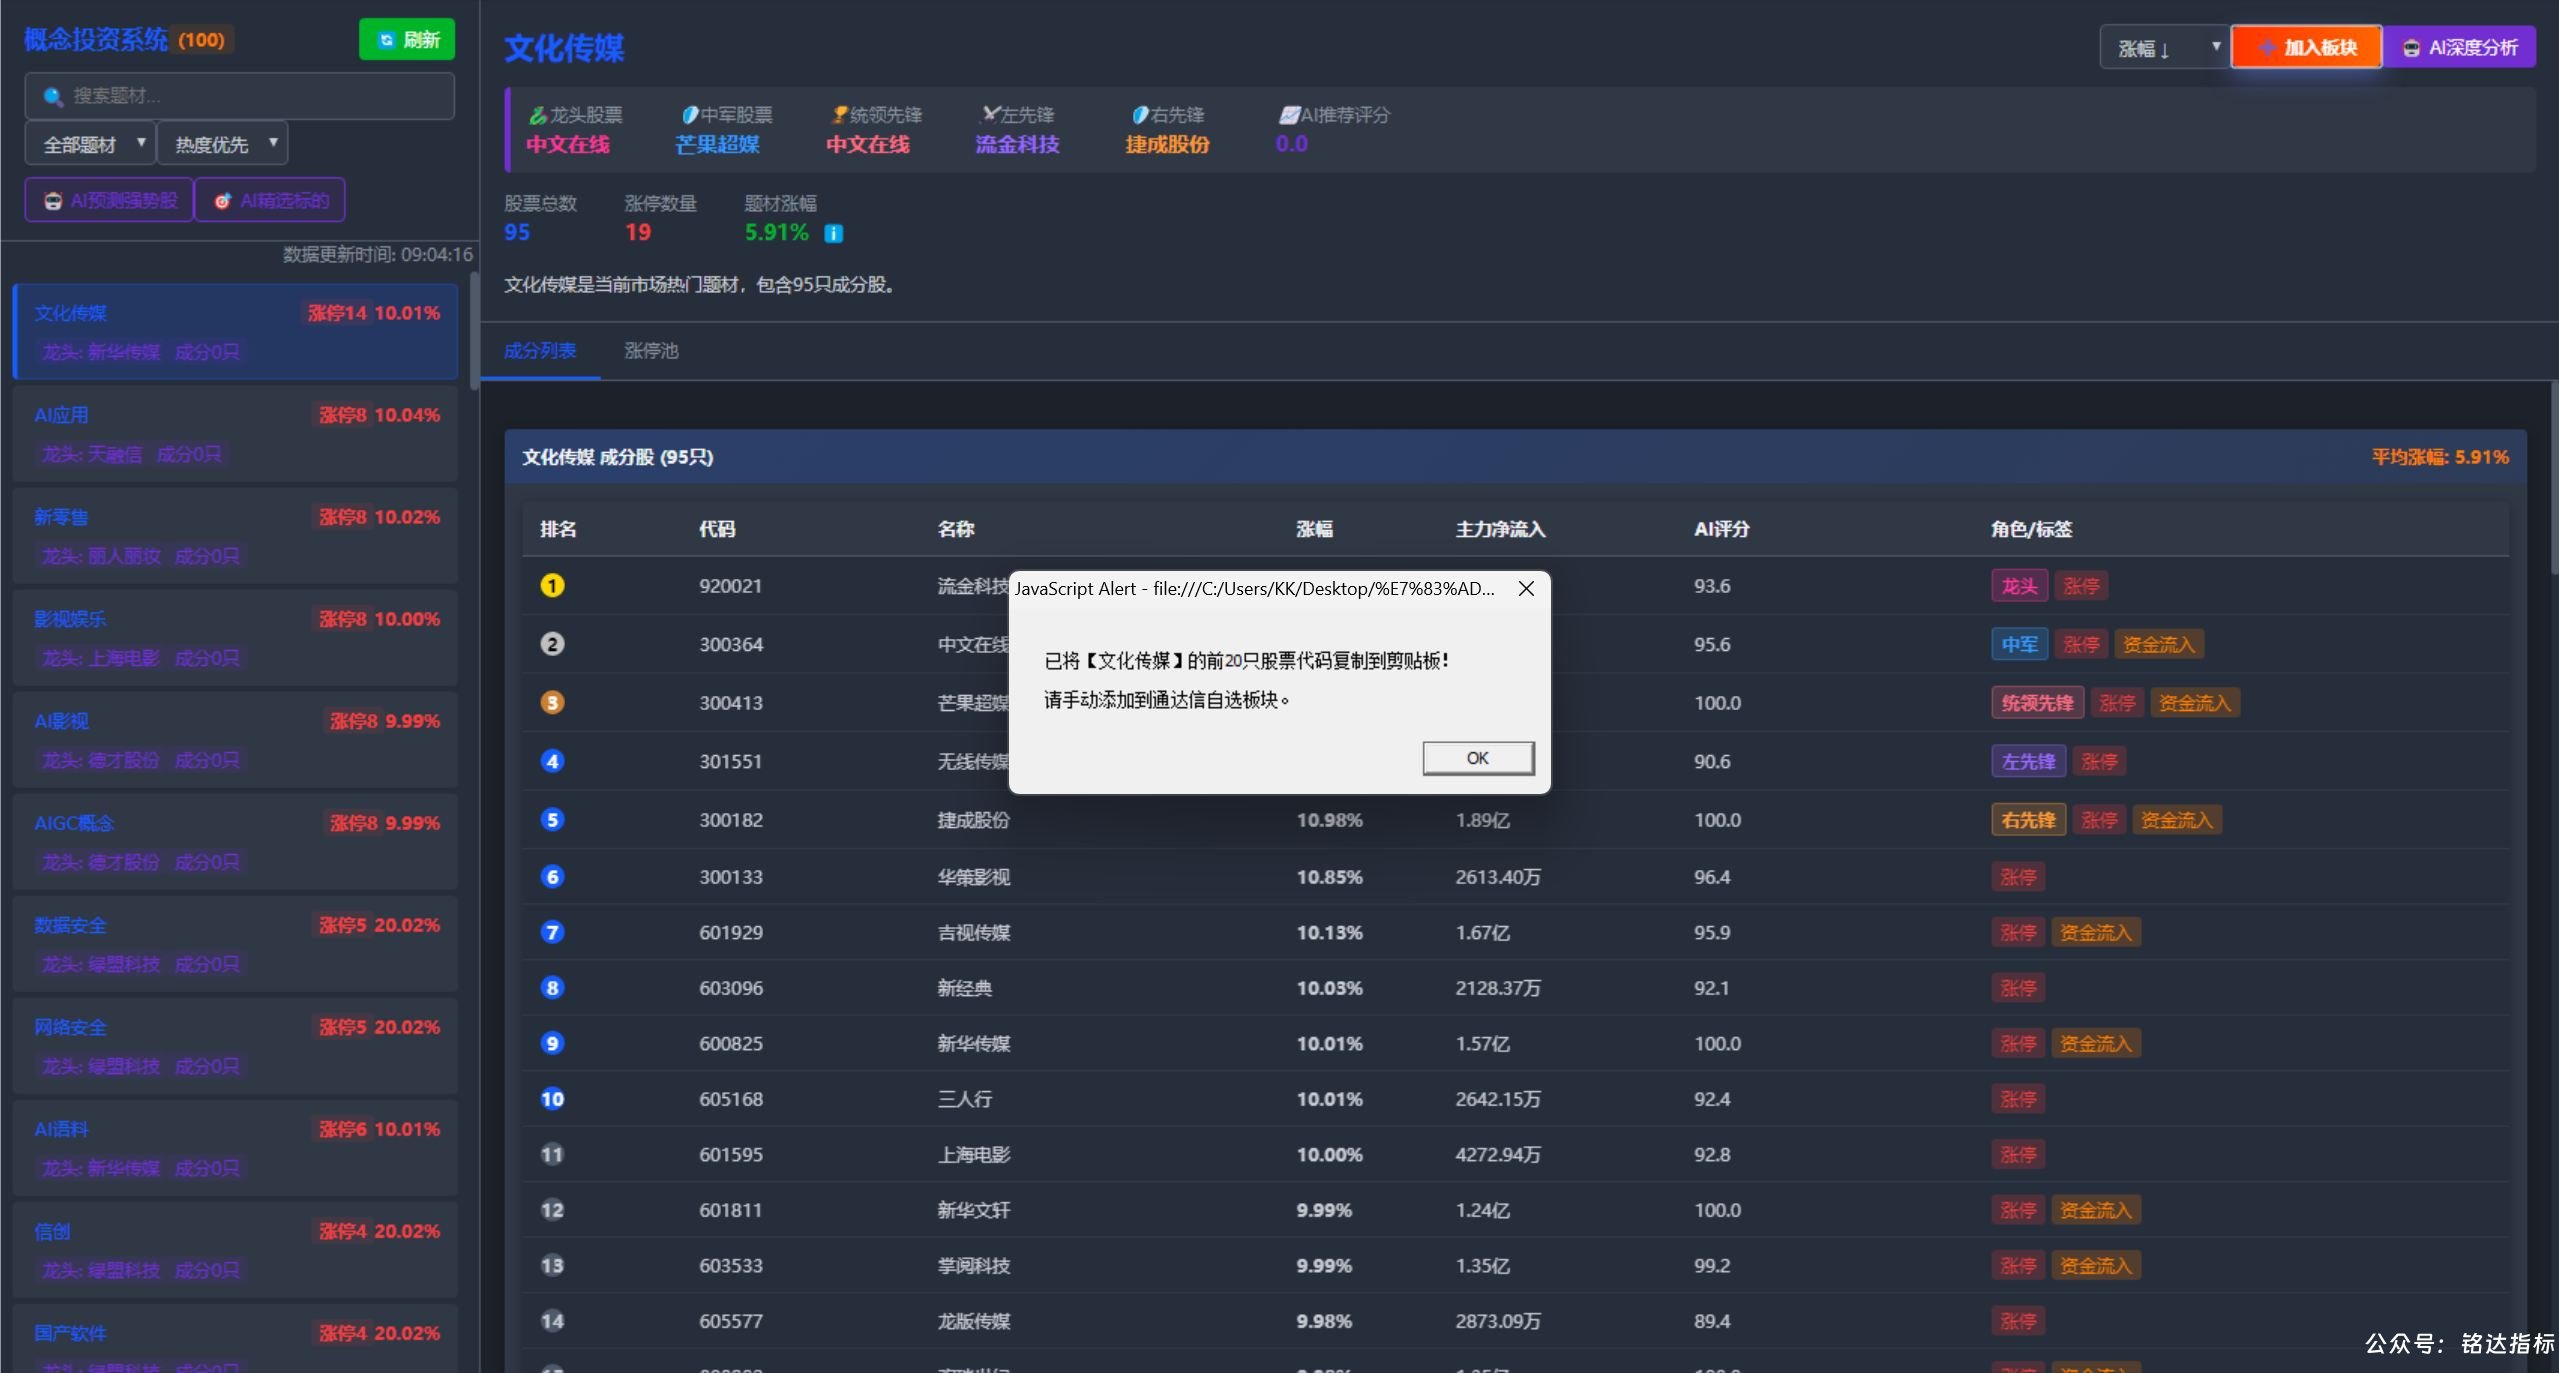Select the 国产软件 concept card
The height and width of the screenshot is (1373, 2559).
pyautogui.click(x=236, y=1339)
